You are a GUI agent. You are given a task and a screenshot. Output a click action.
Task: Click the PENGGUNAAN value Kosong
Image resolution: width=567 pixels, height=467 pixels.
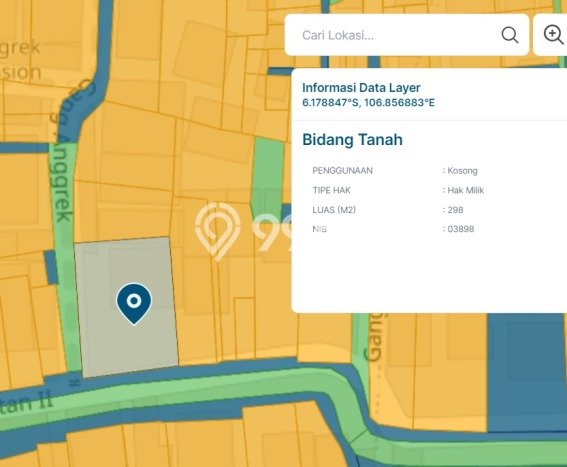coord(462,171)
